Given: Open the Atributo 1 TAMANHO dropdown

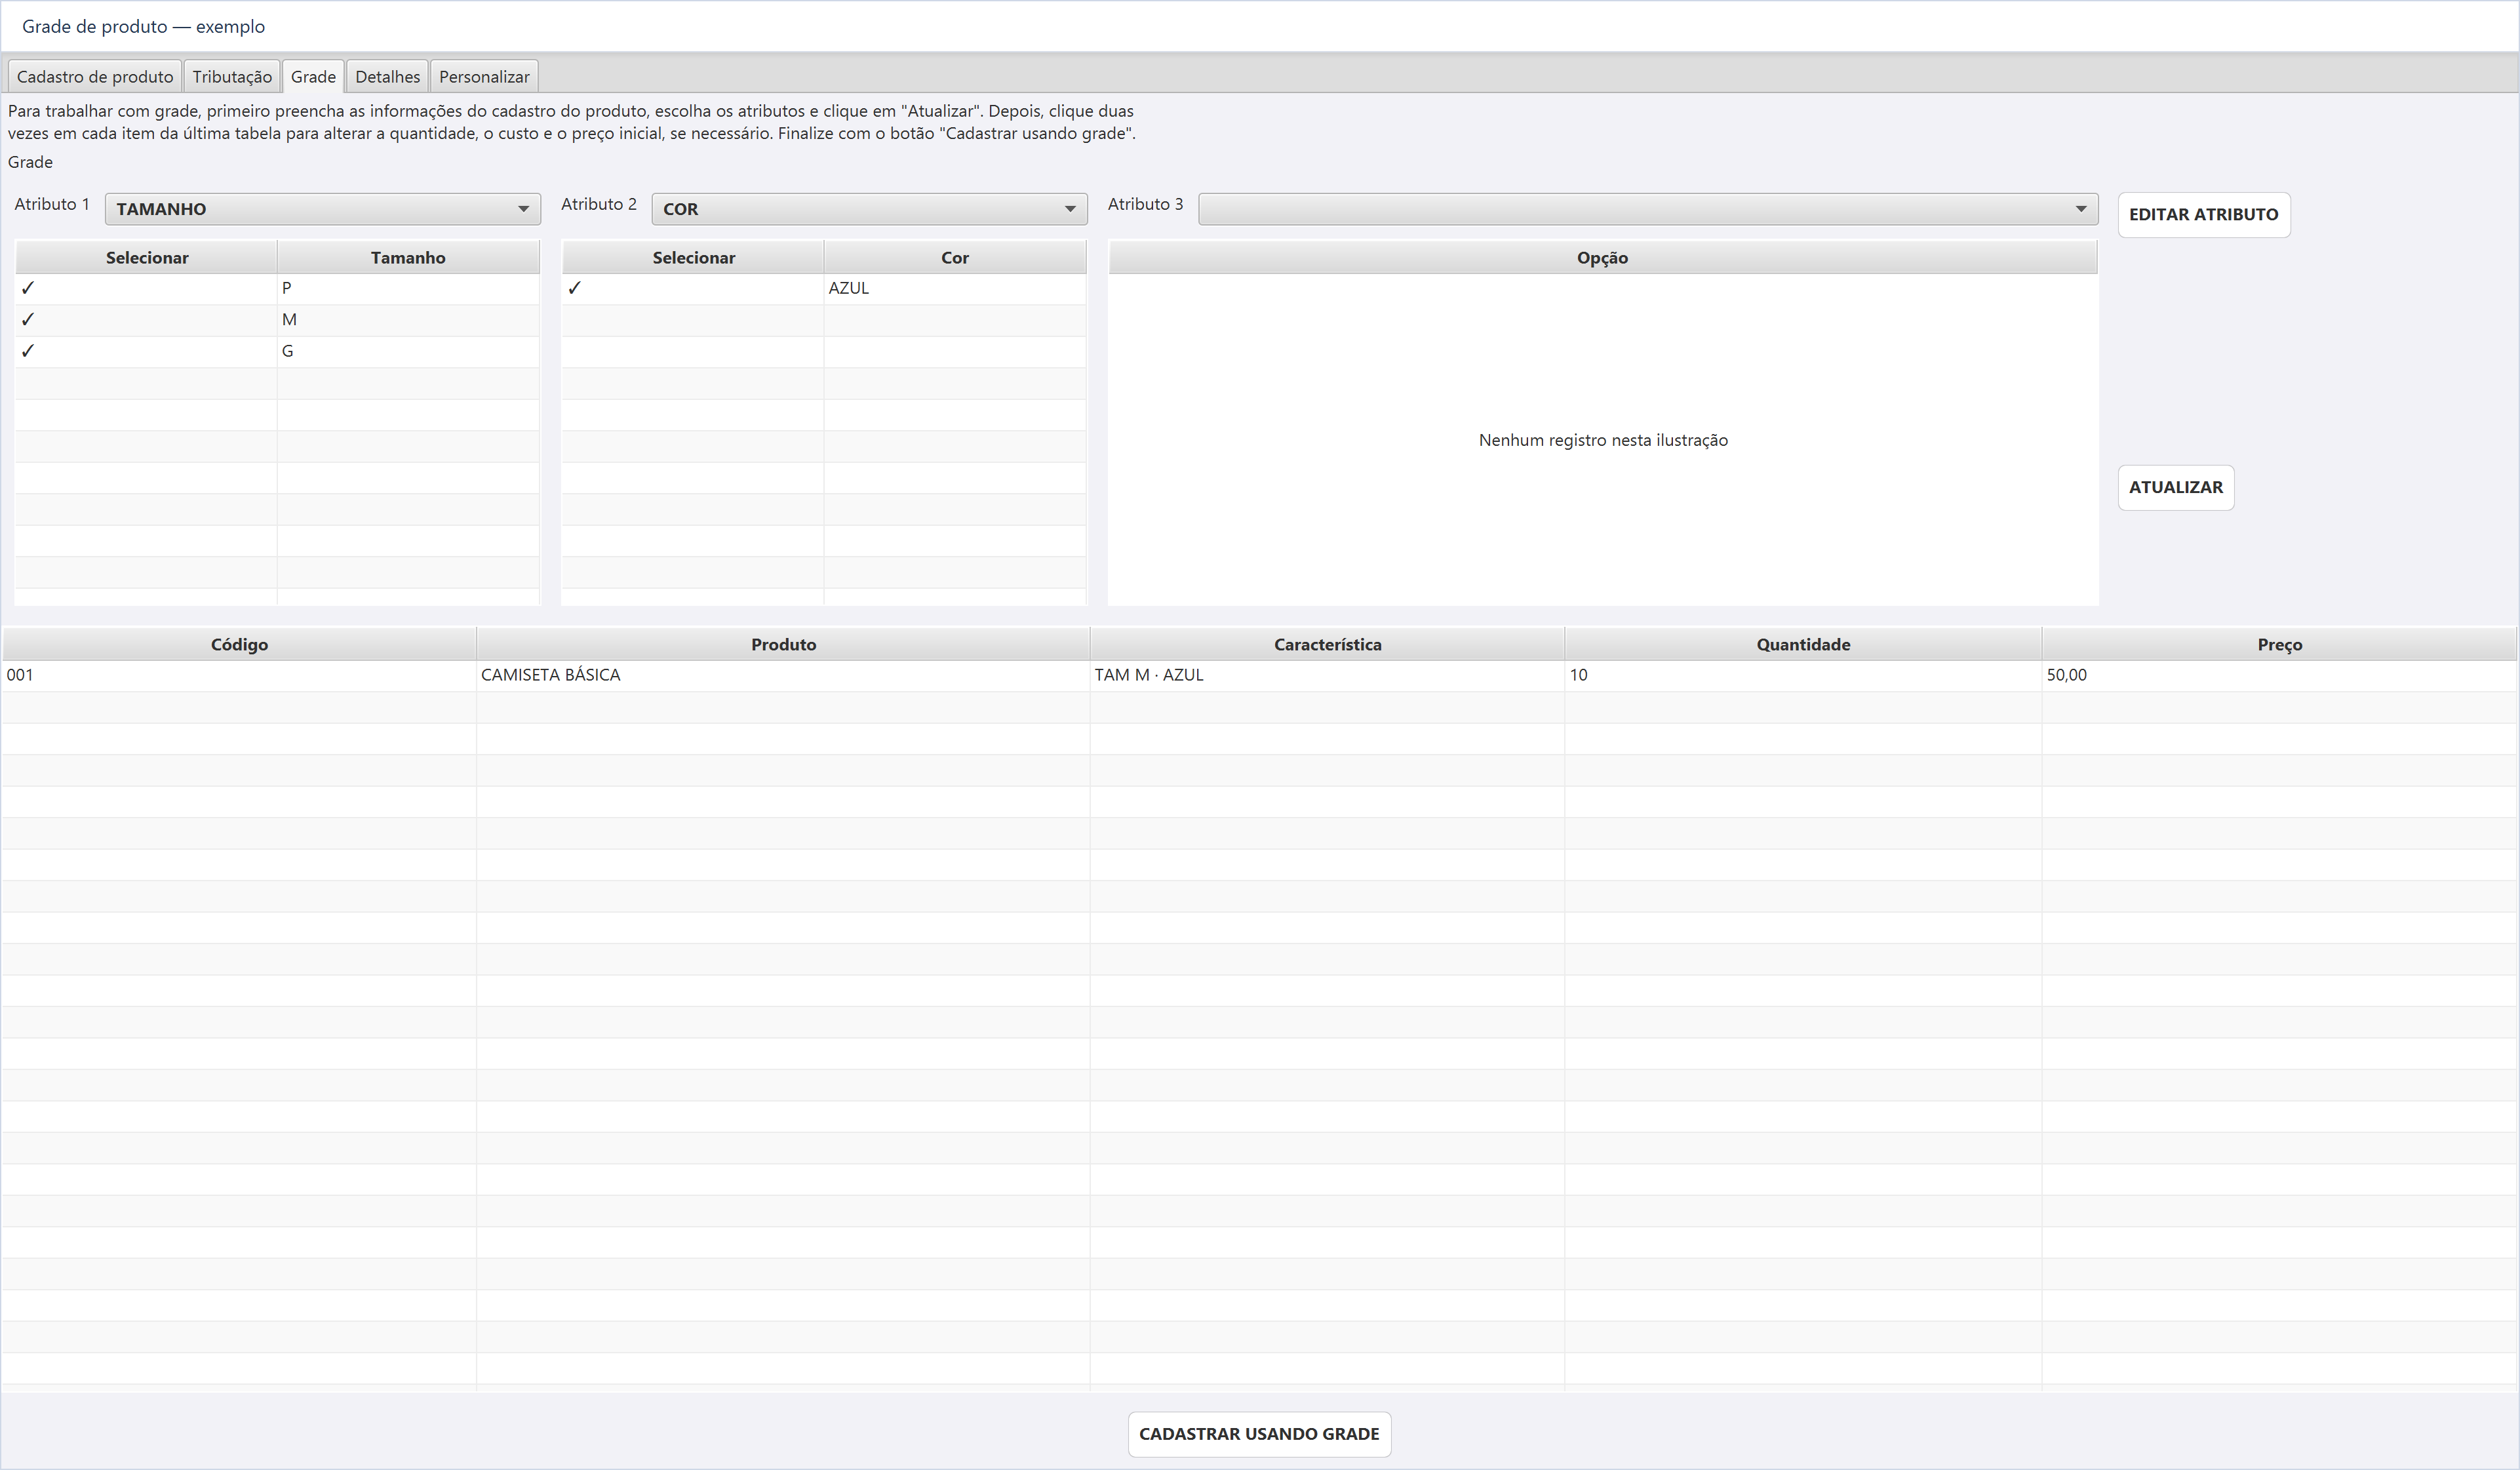Looking at the screenshot, I should coord(322,209).
